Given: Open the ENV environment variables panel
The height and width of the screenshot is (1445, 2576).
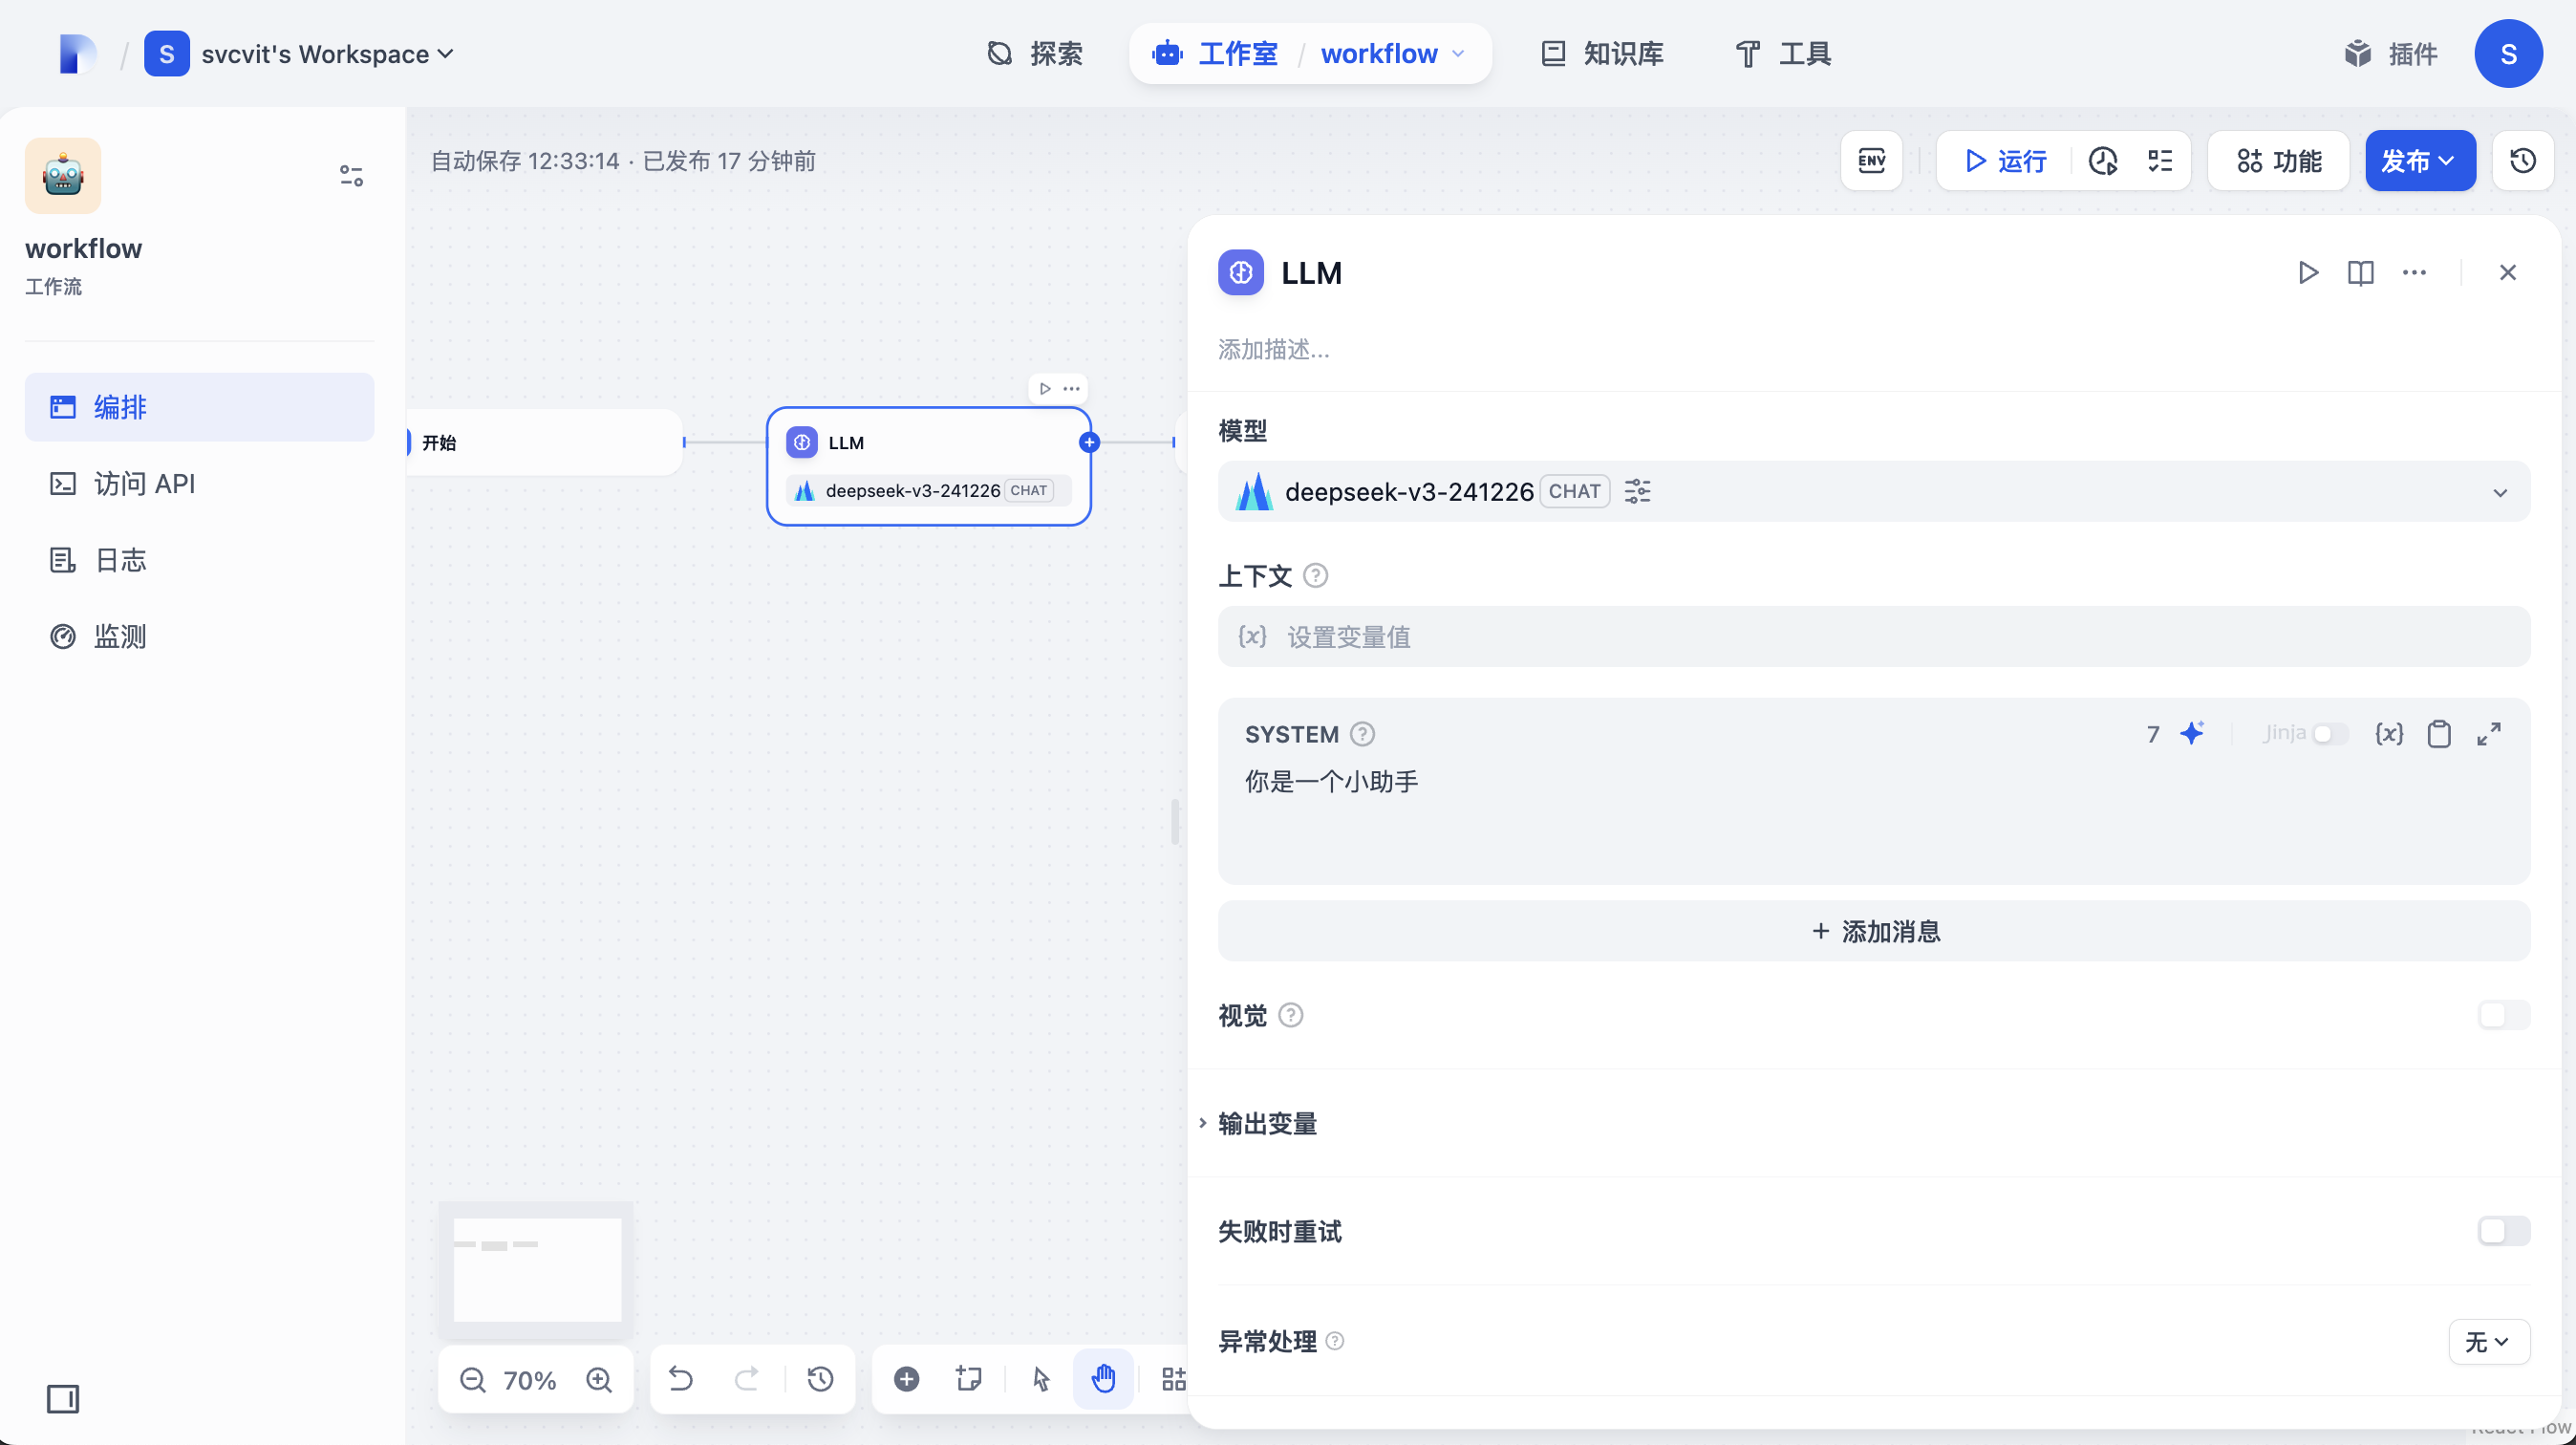Looking at the screenshot, I should (1870, 160).
